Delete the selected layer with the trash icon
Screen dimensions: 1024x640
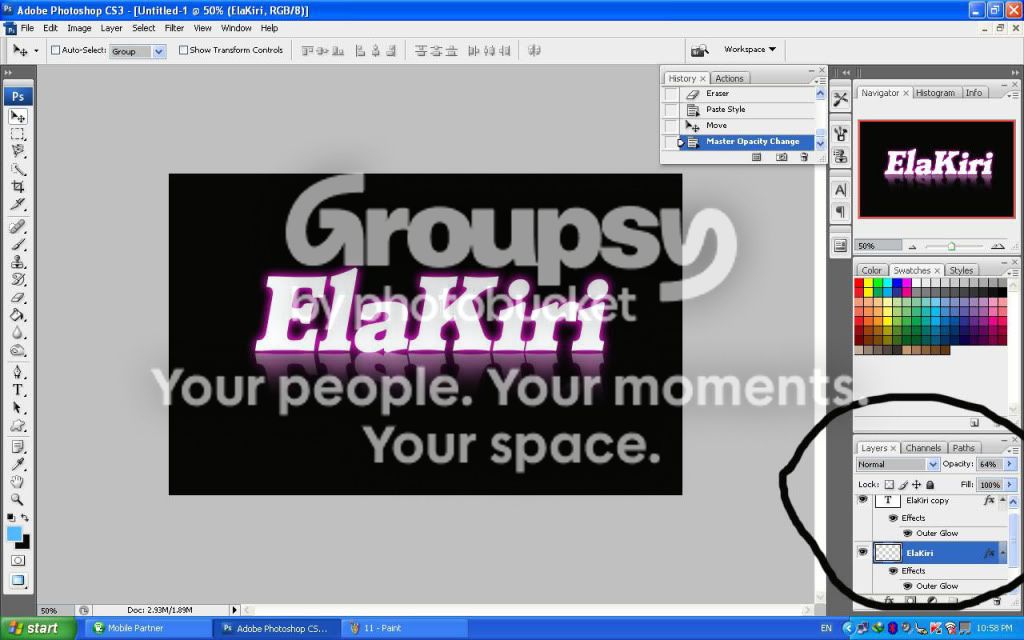[997, 600]
